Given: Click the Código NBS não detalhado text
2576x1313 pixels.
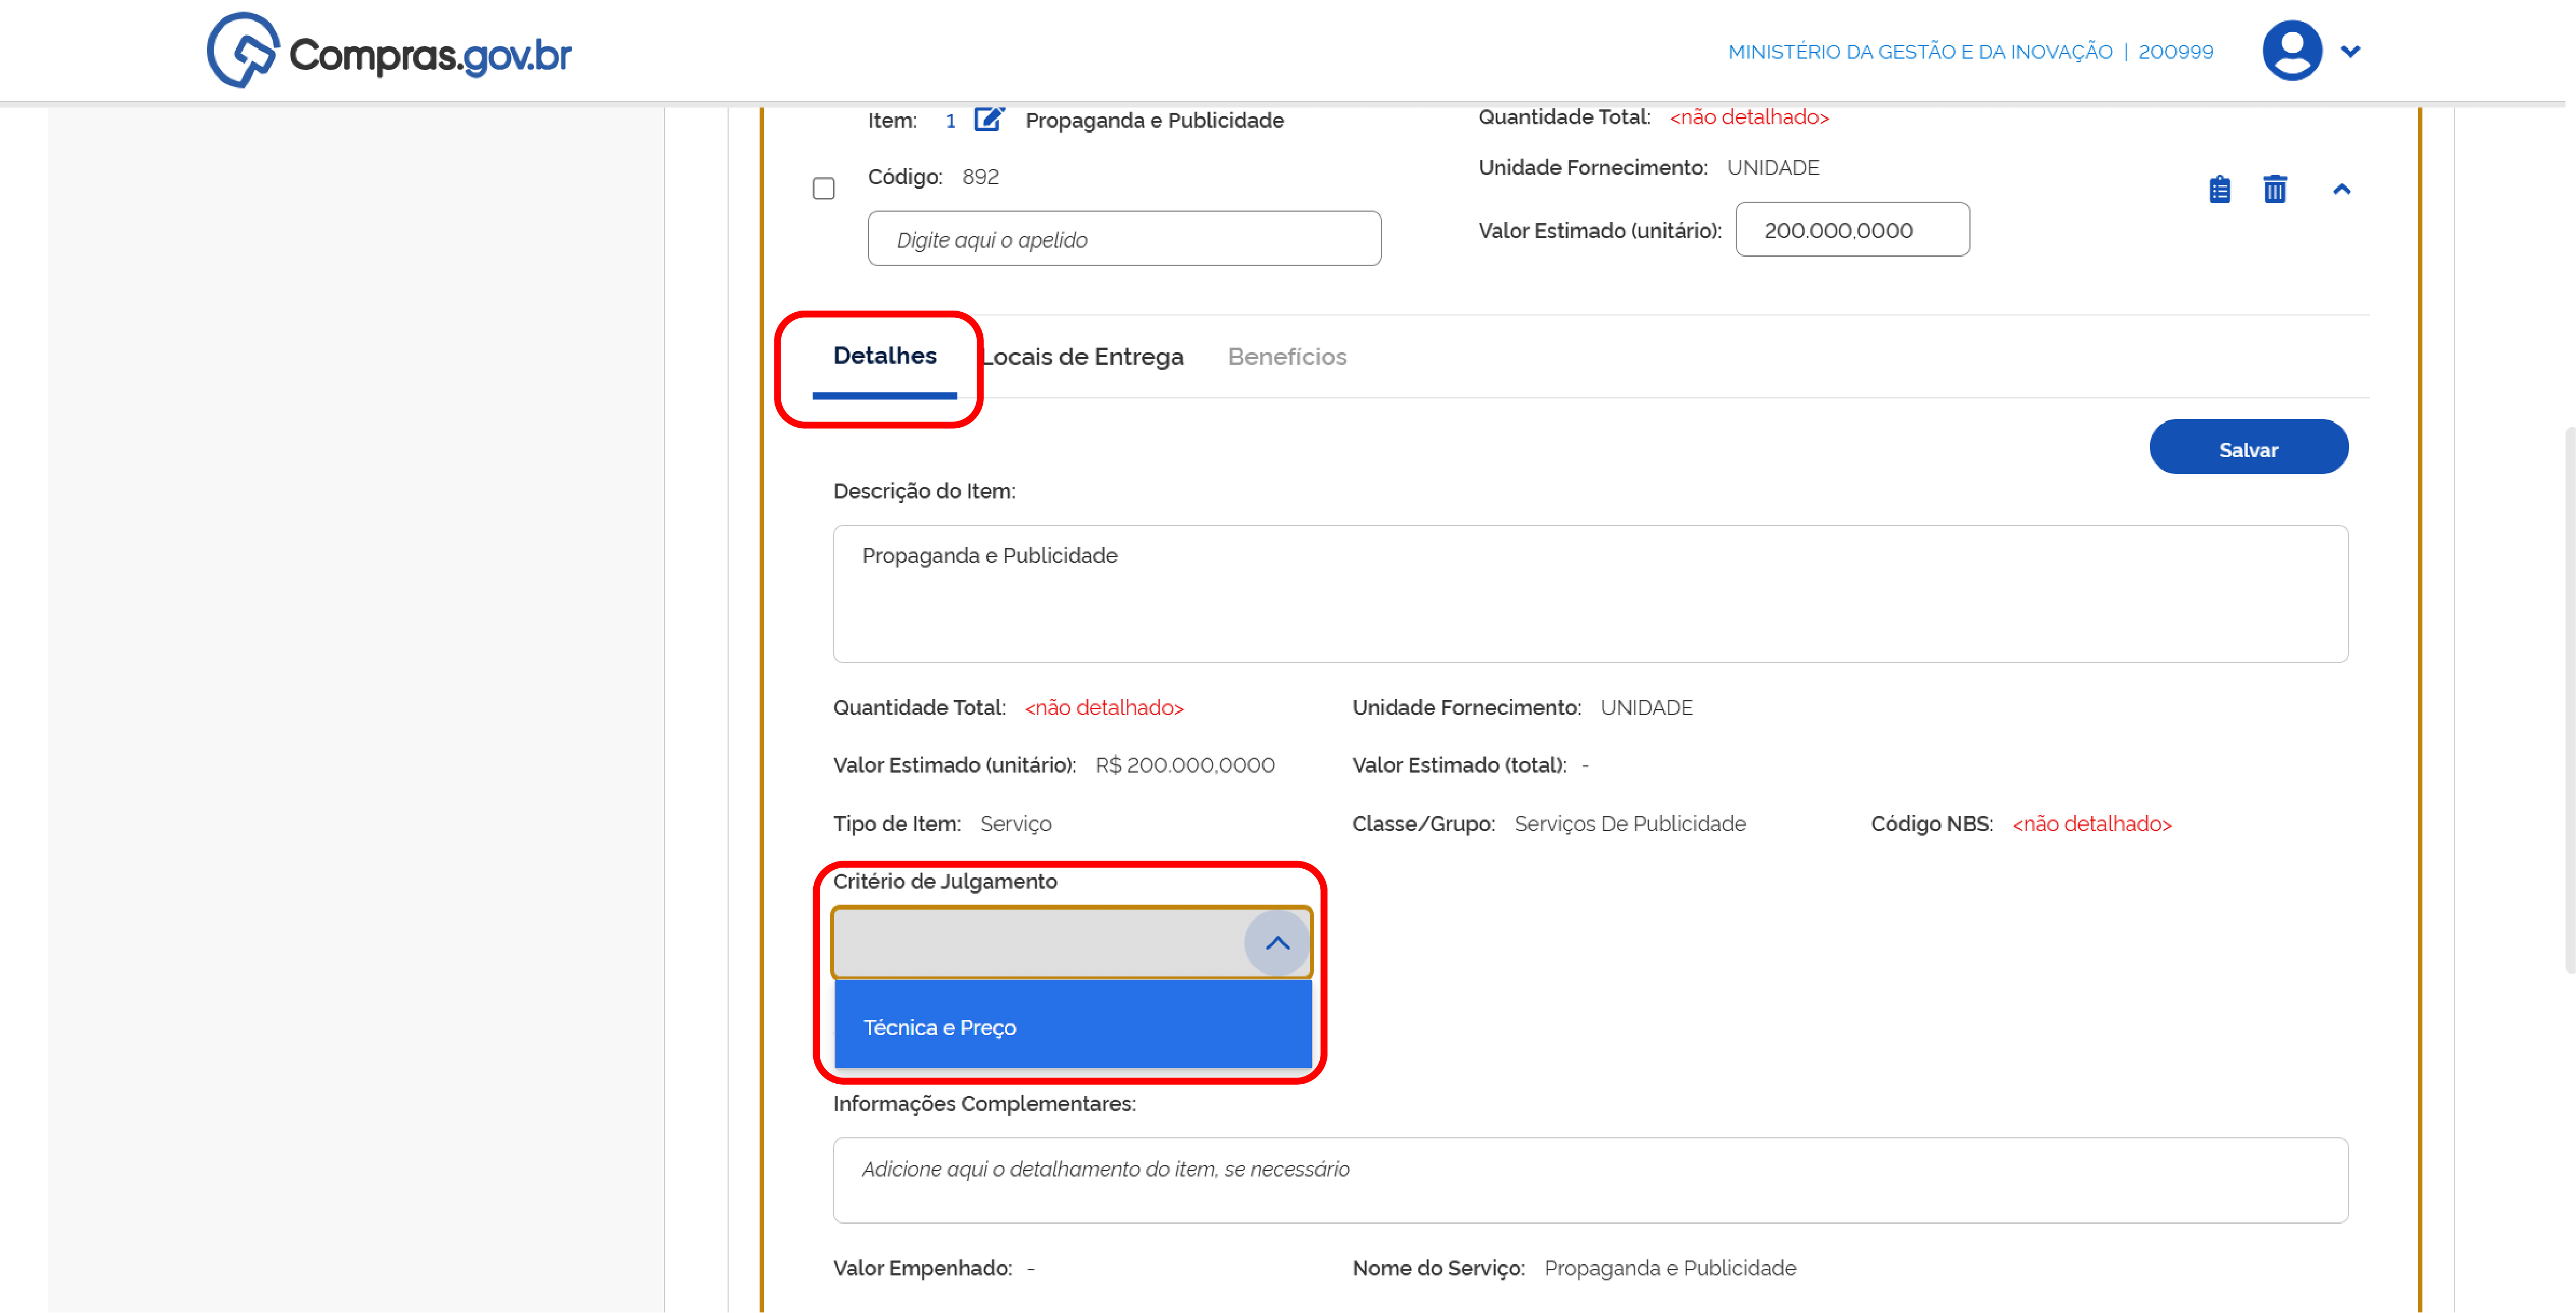Looking at the screenshot, I should point(2091,824).
